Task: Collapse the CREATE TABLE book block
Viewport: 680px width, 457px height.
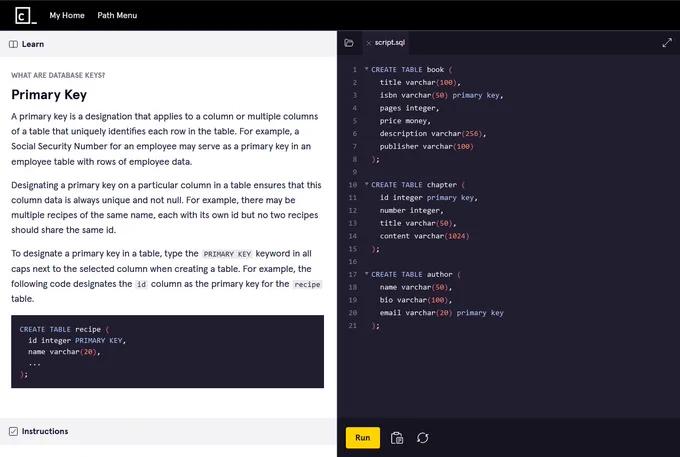Action: [366, 69]
